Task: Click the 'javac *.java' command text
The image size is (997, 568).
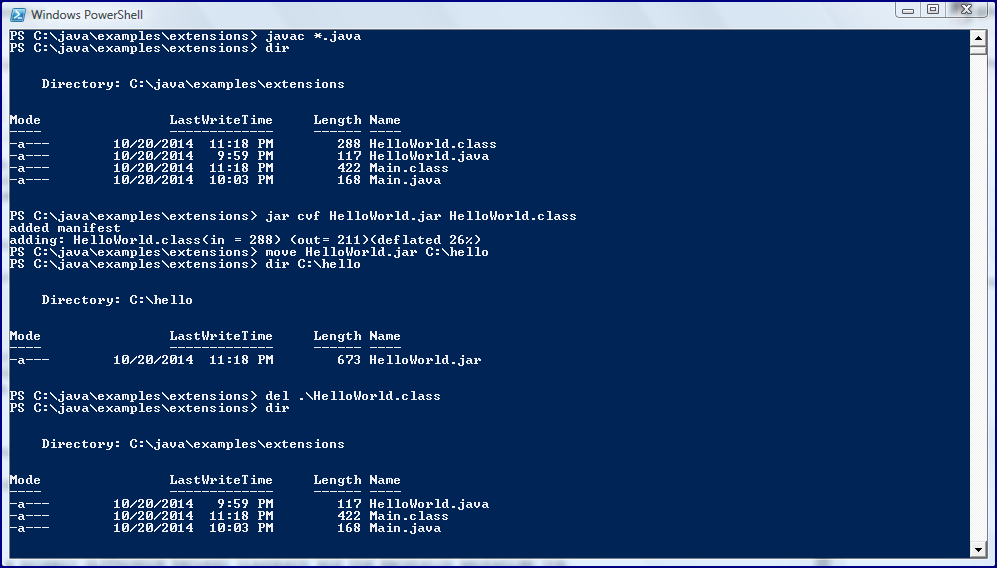Action: tap(313, 36)
